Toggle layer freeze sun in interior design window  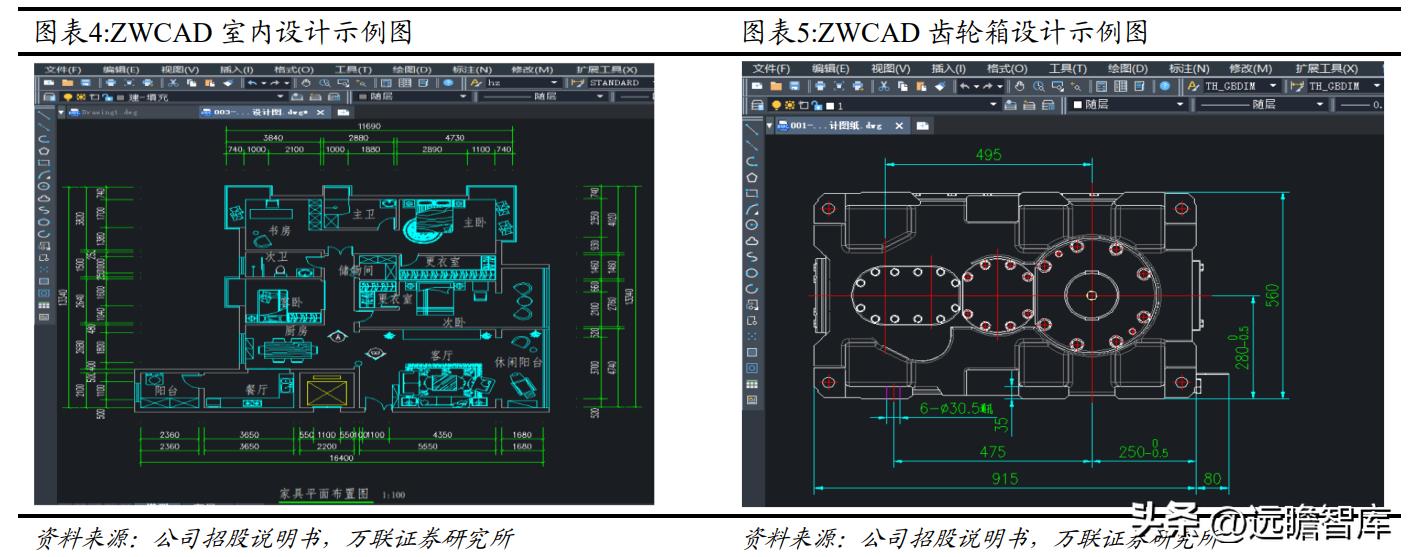(x=80, y=97)
